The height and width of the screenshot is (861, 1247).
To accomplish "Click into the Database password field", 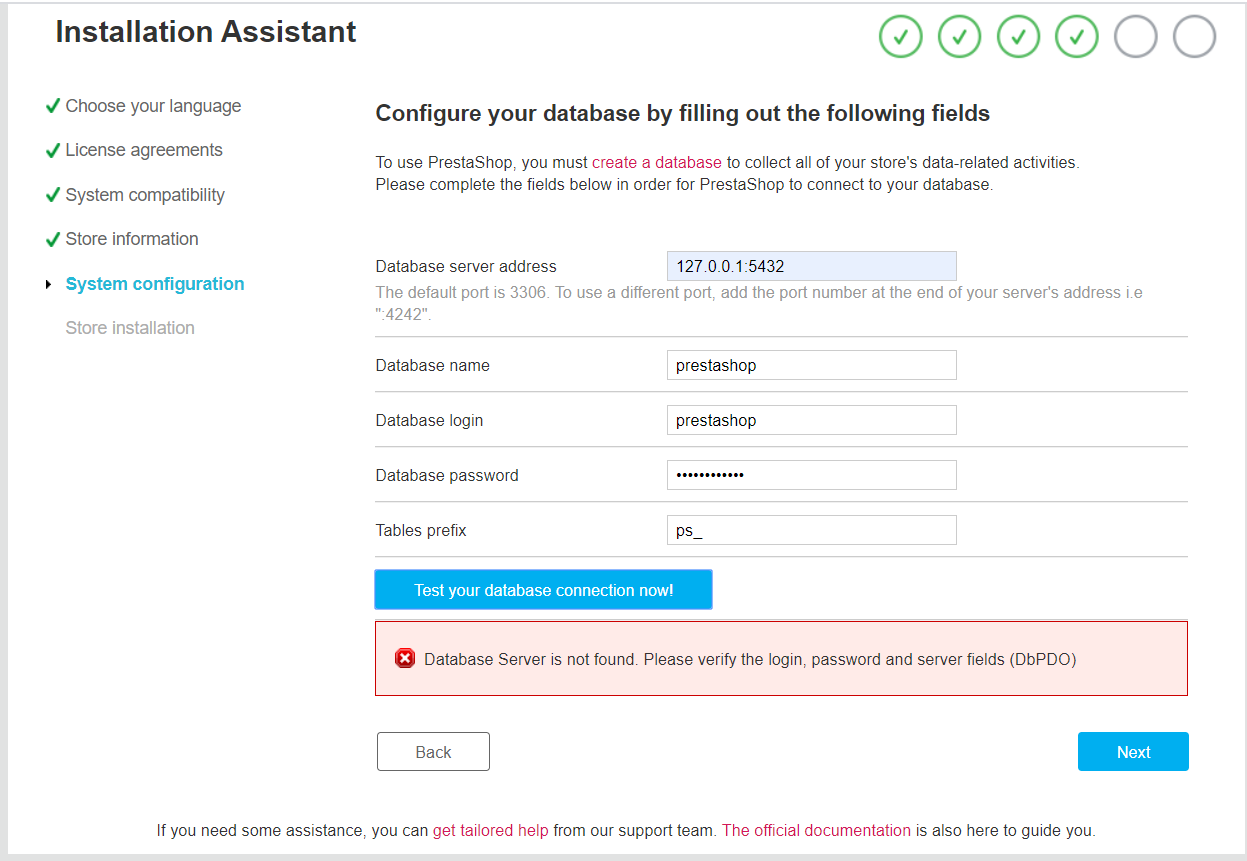I will tap(811, 475).
